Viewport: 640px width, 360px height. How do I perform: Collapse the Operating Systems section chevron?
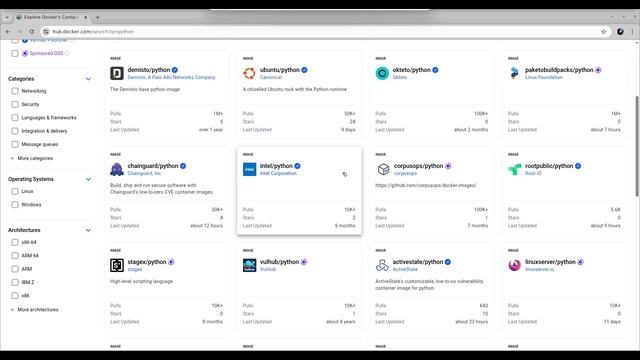(88, 179)
